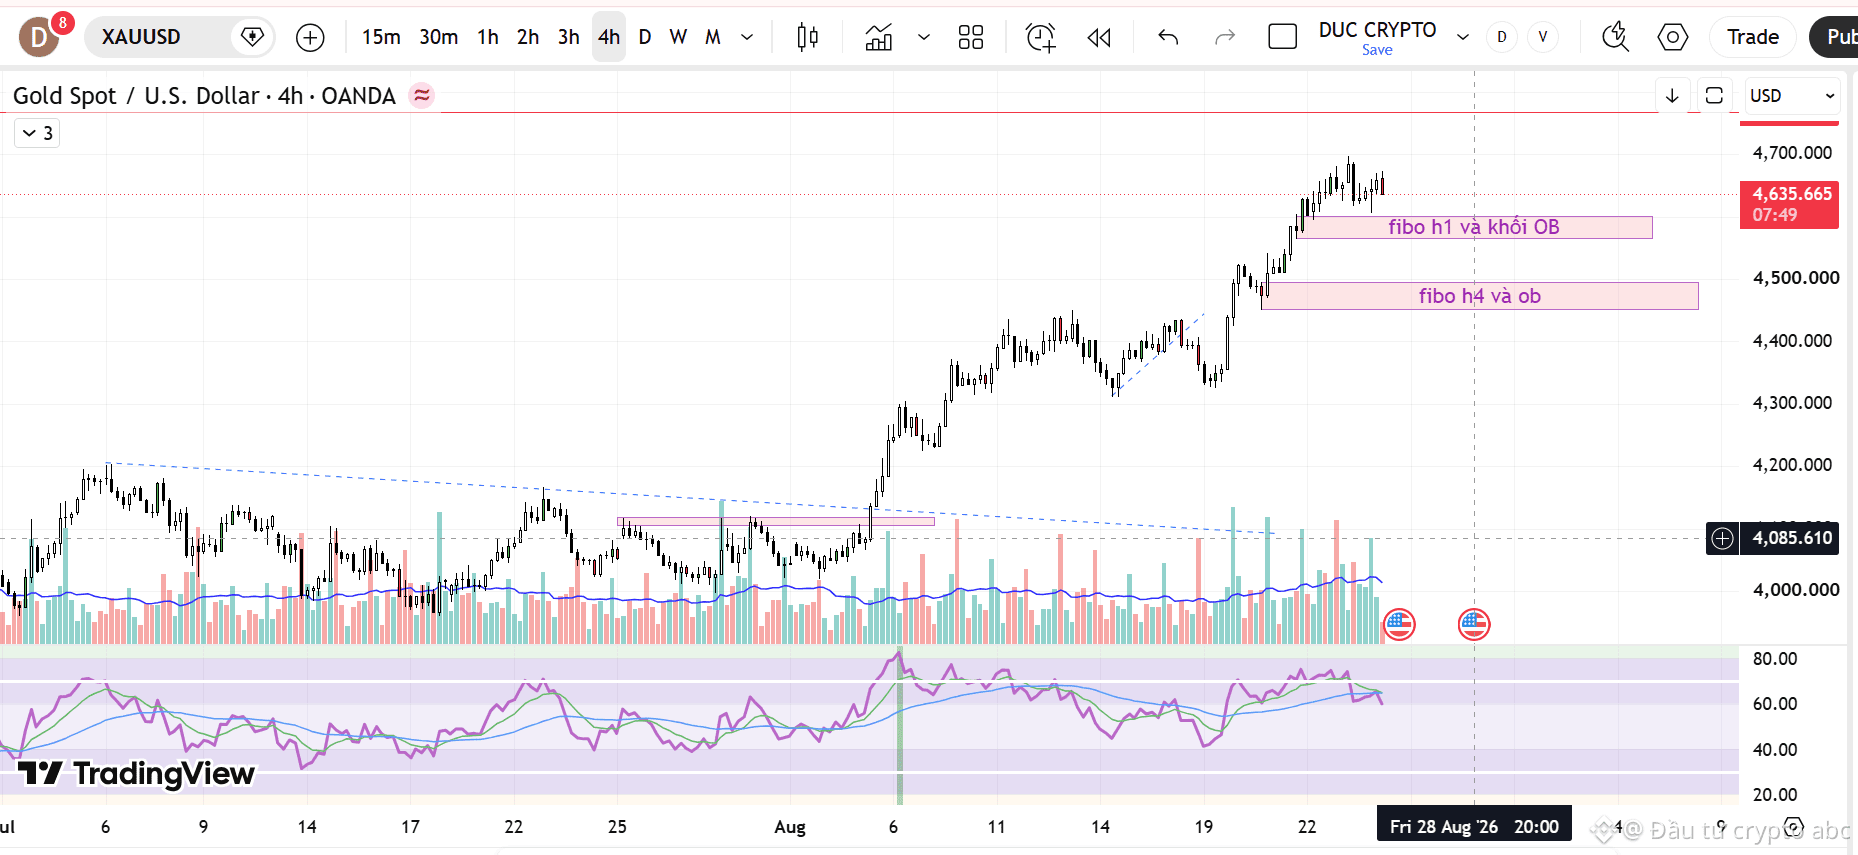The image size is (1858, 855).
Task: Click the first US flag economic event marker
Action: coord(1399,625)
